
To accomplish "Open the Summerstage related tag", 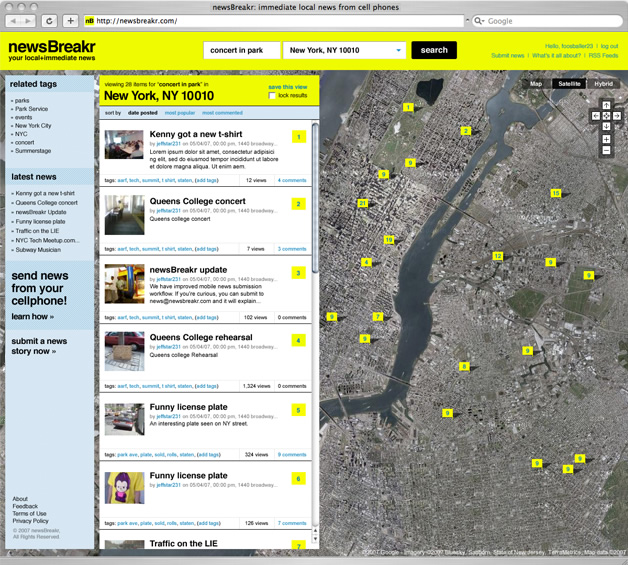I will [33, 151].
